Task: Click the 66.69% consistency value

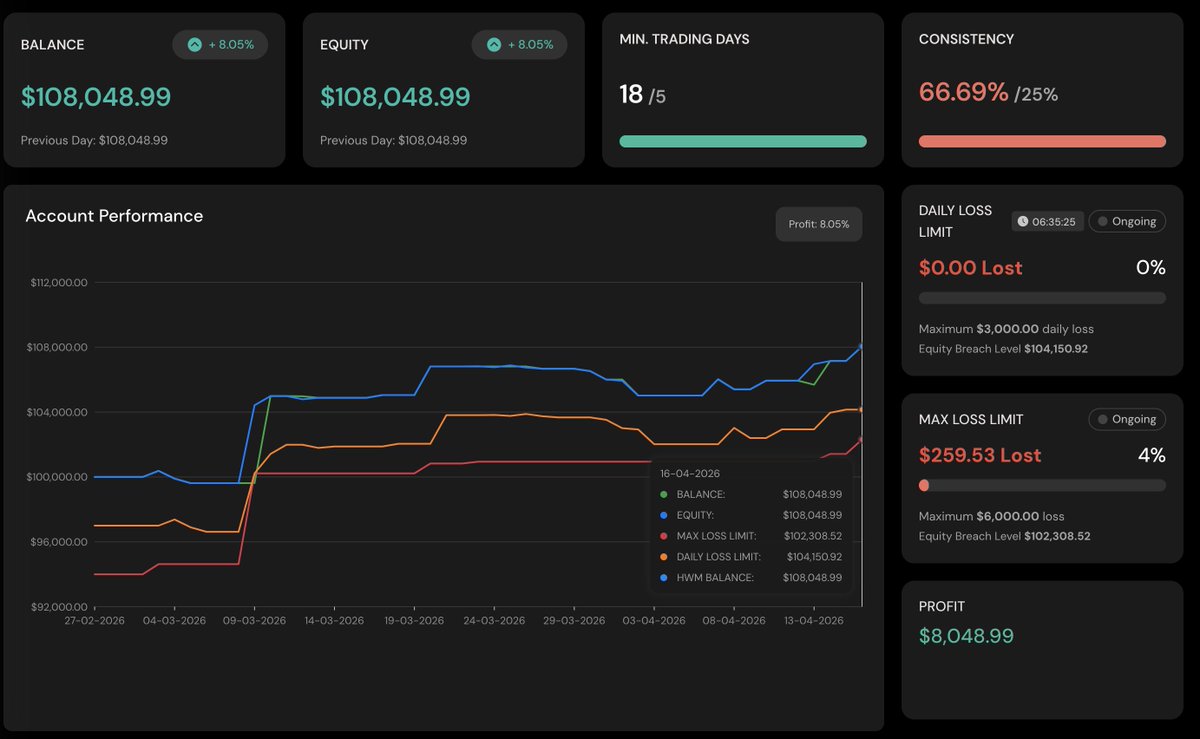Action: pos(964,93)
